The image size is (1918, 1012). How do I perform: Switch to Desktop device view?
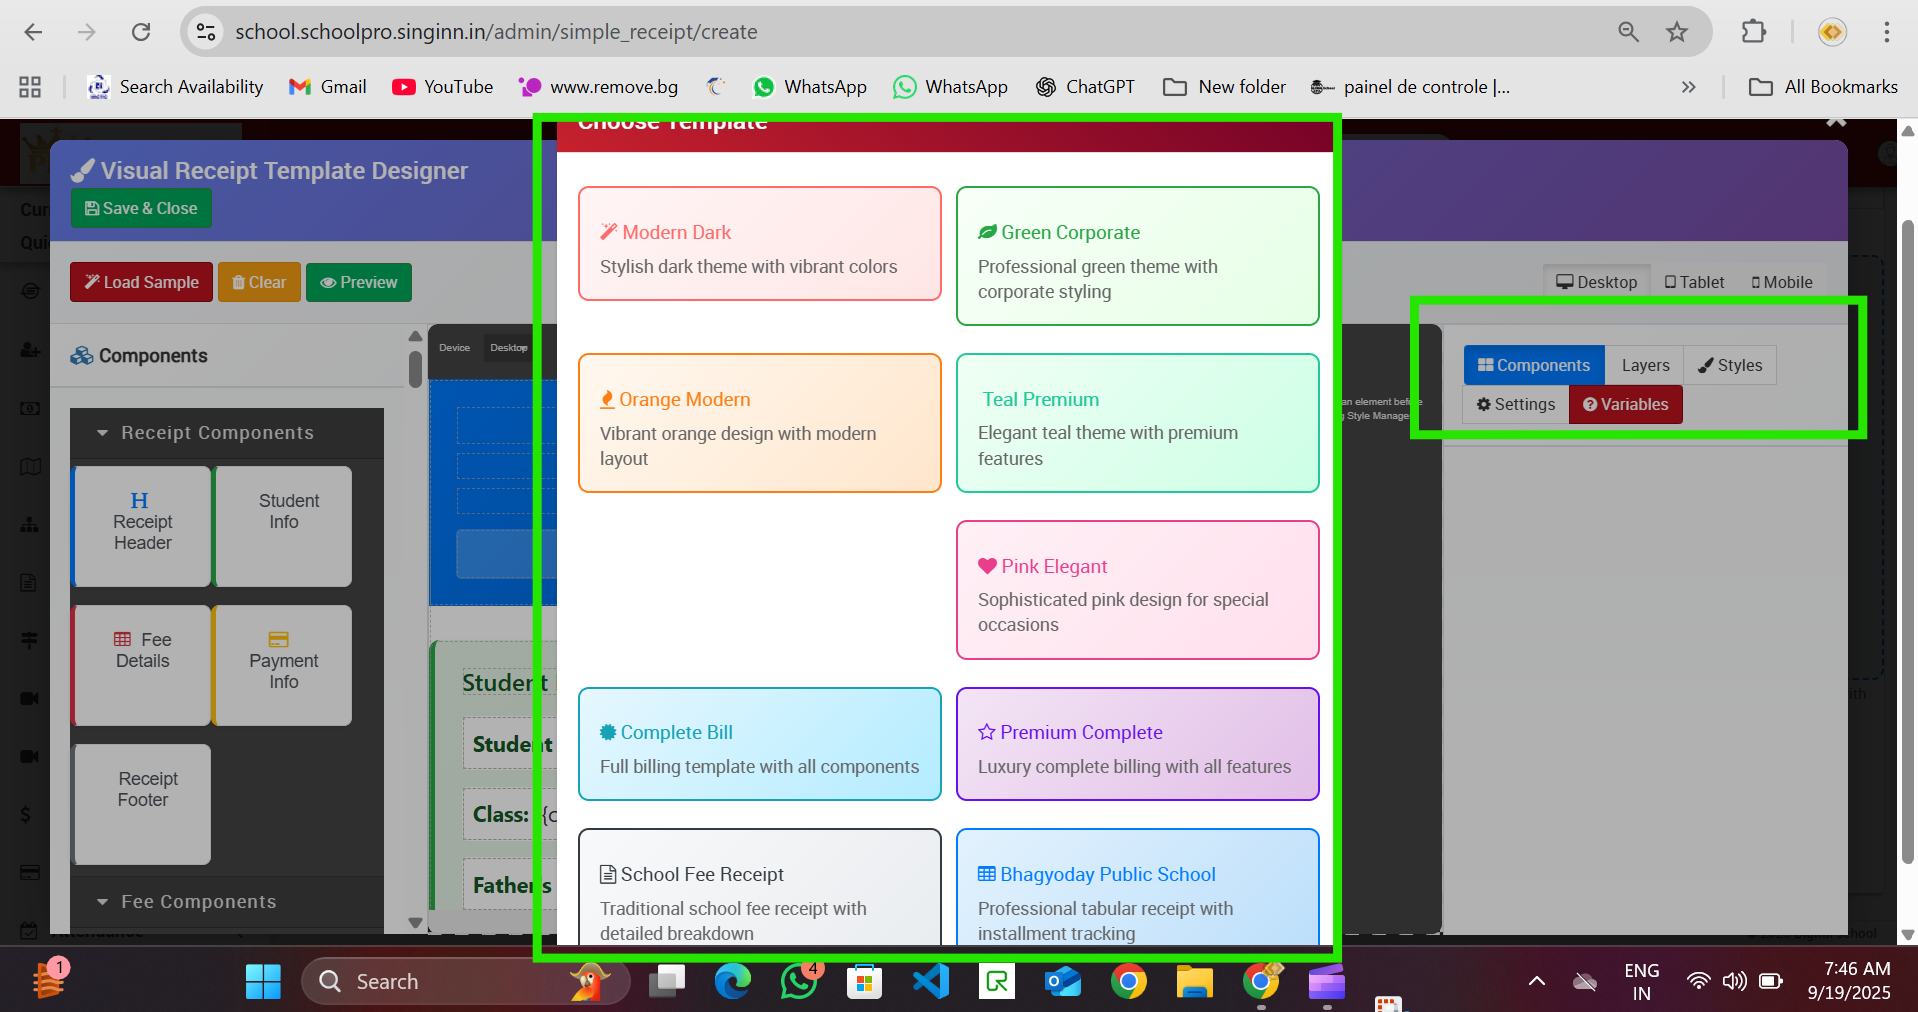click(x=1596, y=282)
